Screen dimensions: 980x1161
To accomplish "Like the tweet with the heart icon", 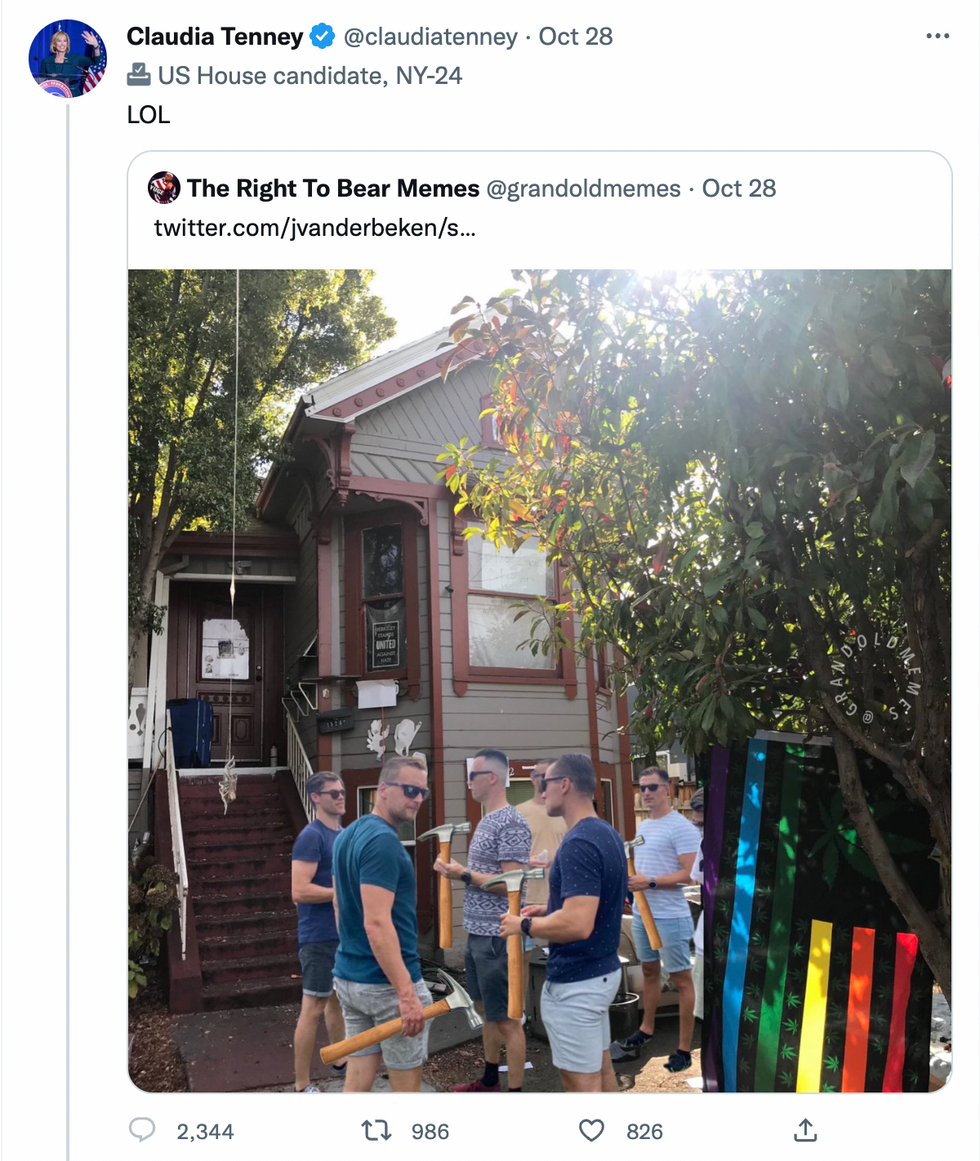I will click(591, 1131).
